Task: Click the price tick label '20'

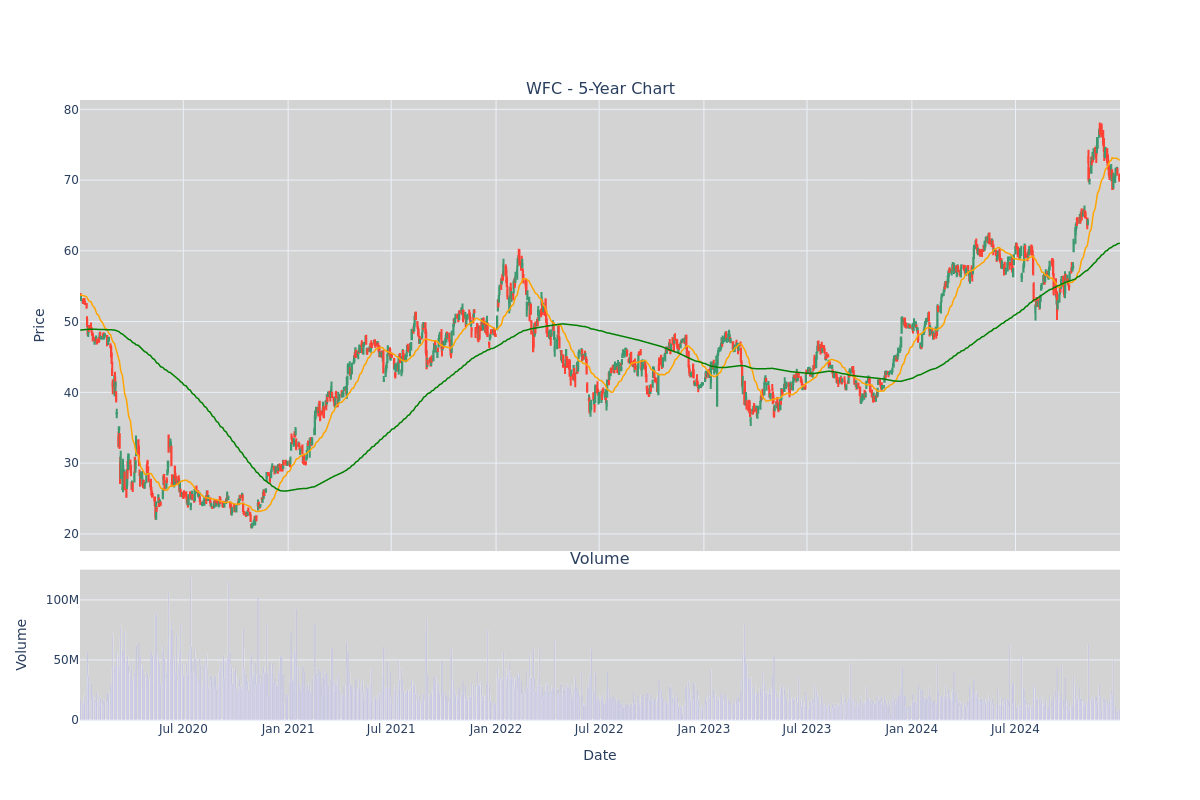Action: [x=71, y=534]
